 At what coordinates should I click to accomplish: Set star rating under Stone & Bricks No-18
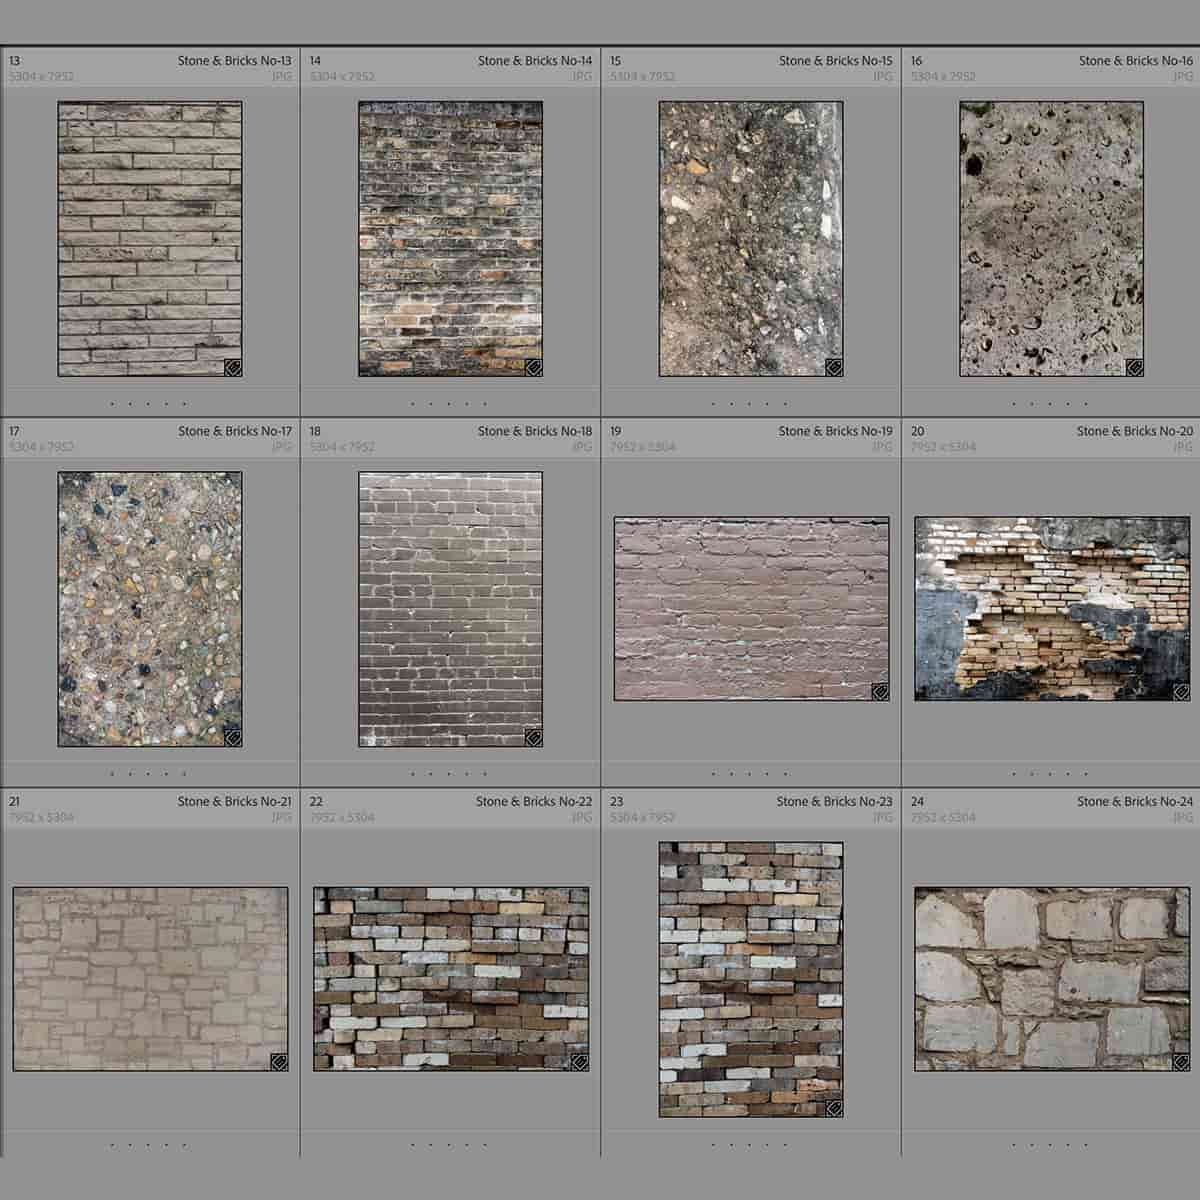(x=449, y=774)
